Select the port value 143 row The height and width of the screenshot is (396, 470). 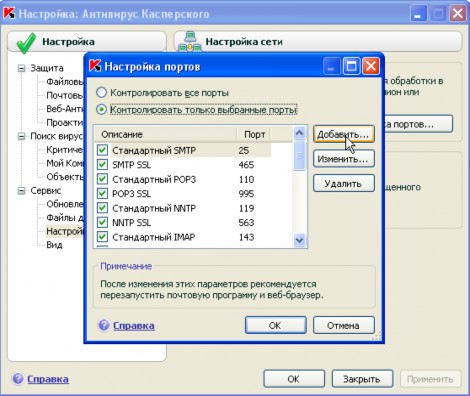tap(246, 237)
